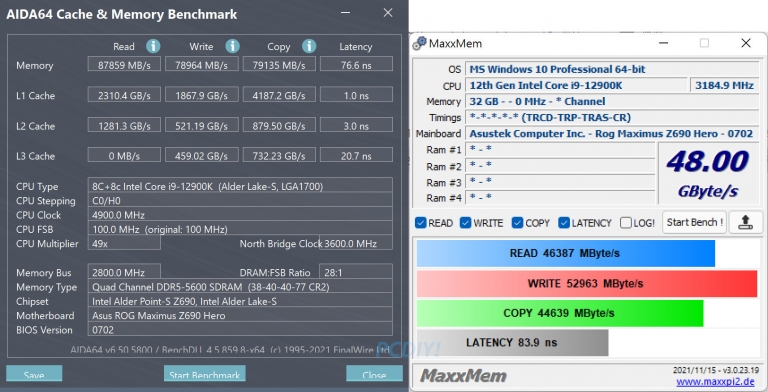The image size is (768, 392).
Task: Click L2 Cache Copy value 879.50 GB/s
Action: (x=279, y=125)
